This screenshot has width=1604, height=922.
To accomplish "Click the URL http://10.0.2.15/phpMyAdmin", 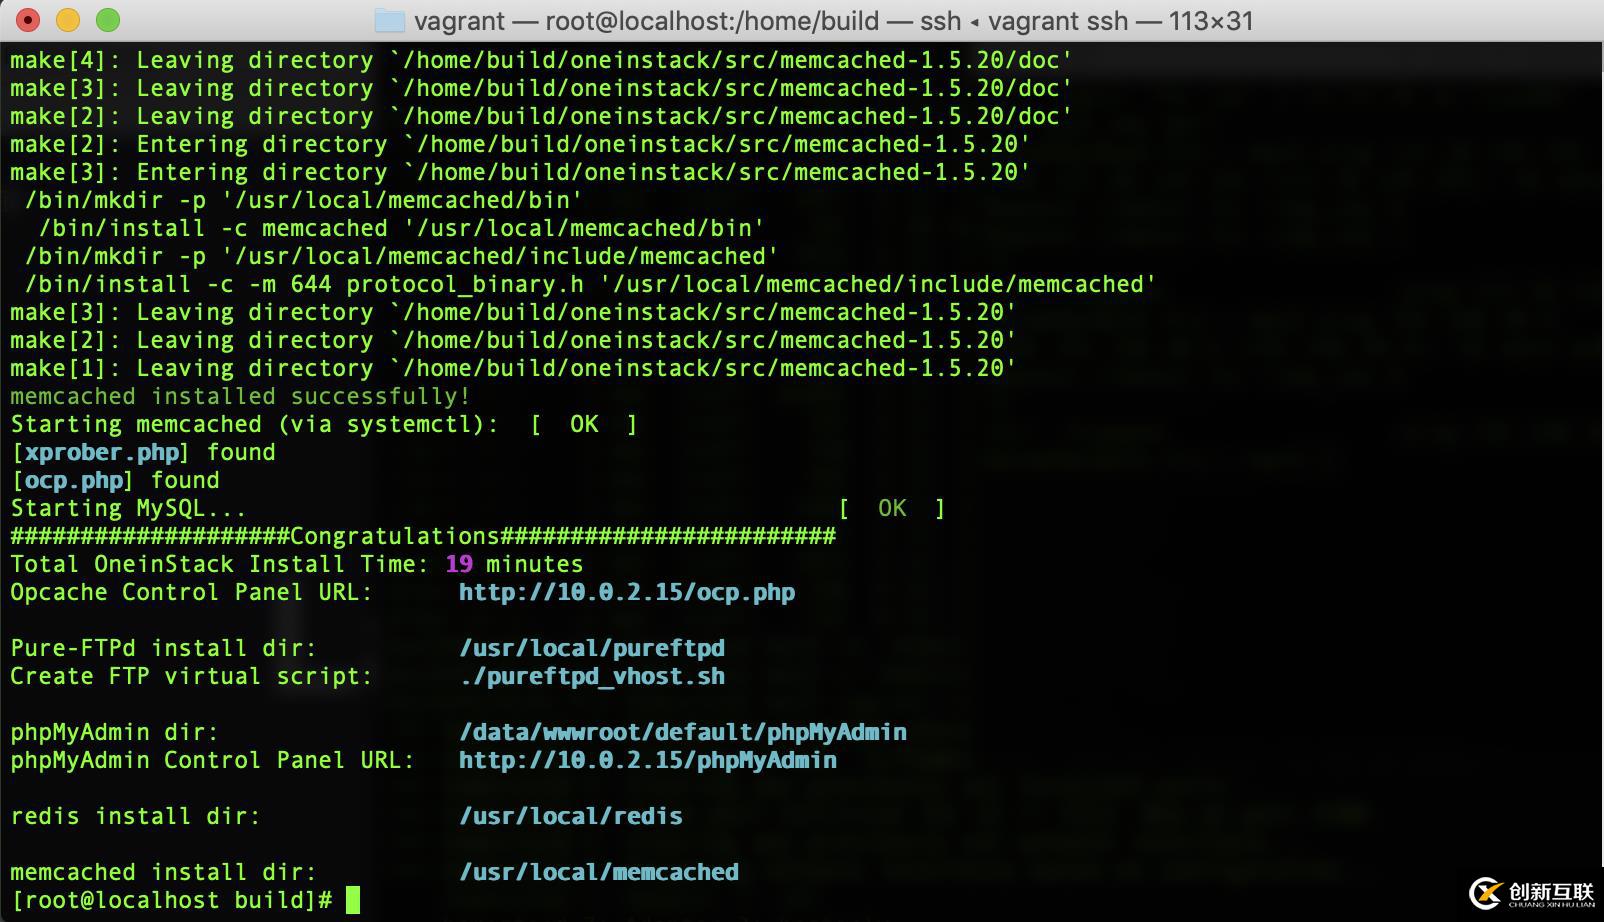I will tap(648, 760).
